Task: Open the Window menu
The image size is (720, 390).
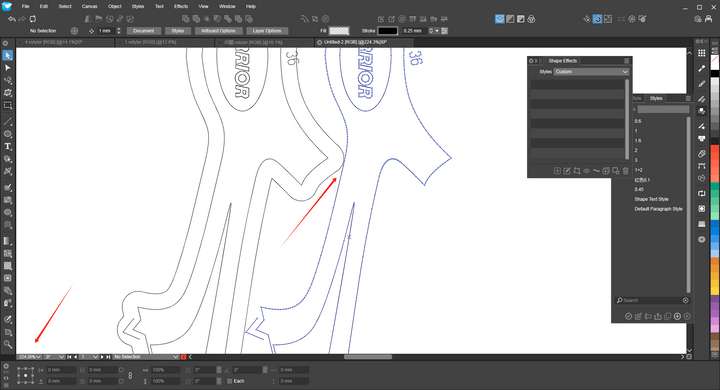Action: pyautogui.click(x=226, y=6)
